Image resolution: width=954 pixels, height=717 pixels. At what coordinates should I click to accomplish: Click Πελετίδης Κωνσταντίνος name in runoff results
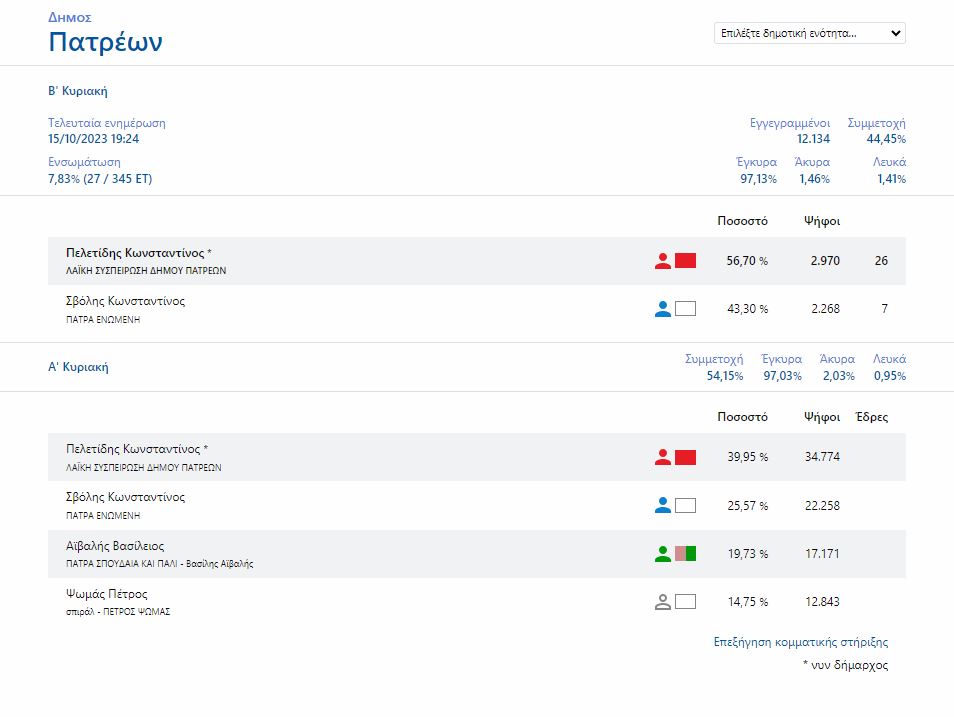tap(135, 253)
